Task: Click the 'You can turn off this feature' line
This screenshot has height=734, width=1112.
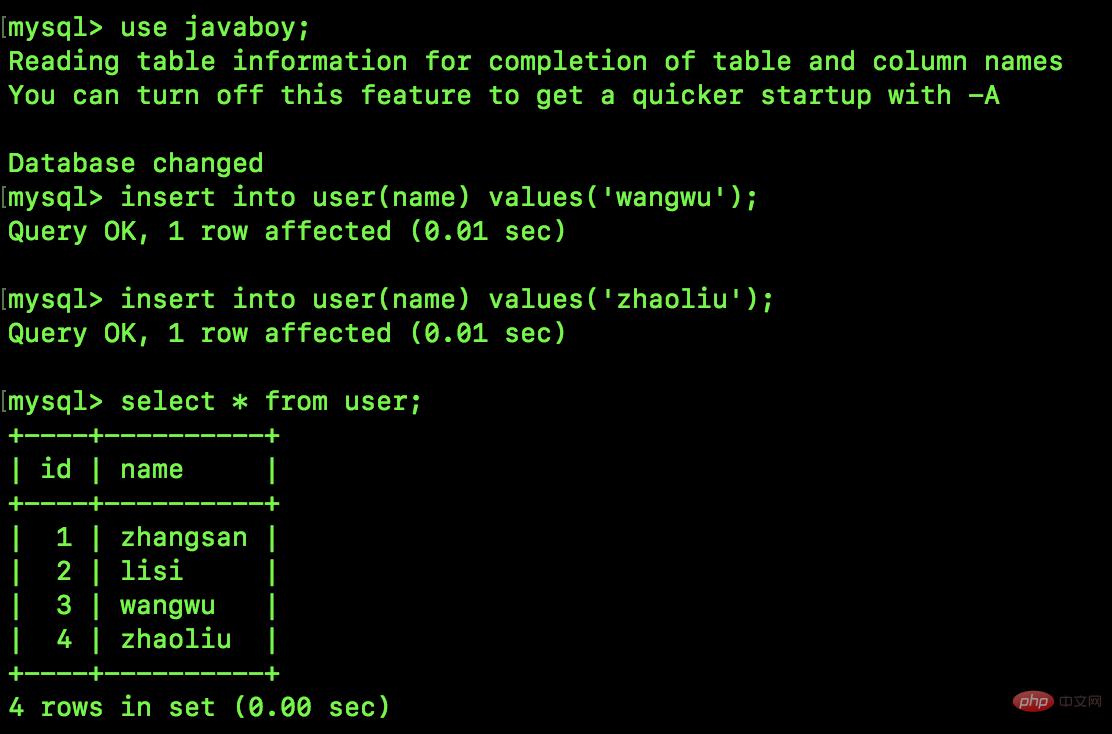Action: coord(503,95)
